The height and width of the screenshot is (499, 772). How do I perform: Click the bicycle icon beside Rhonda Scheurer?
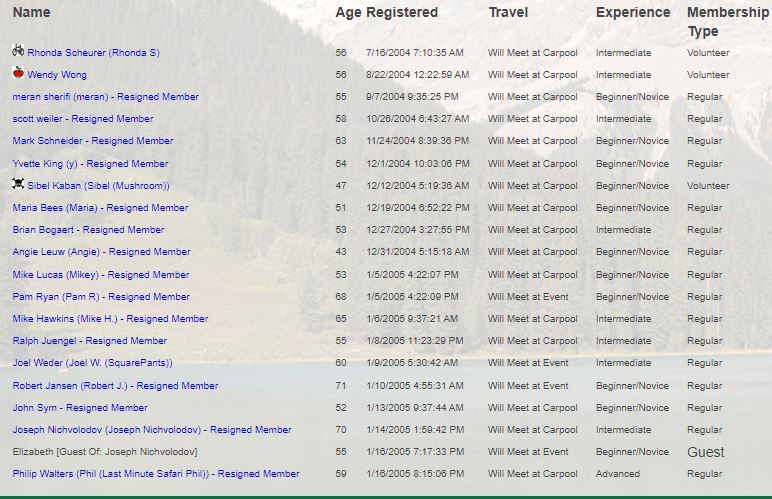coord(18,50)
